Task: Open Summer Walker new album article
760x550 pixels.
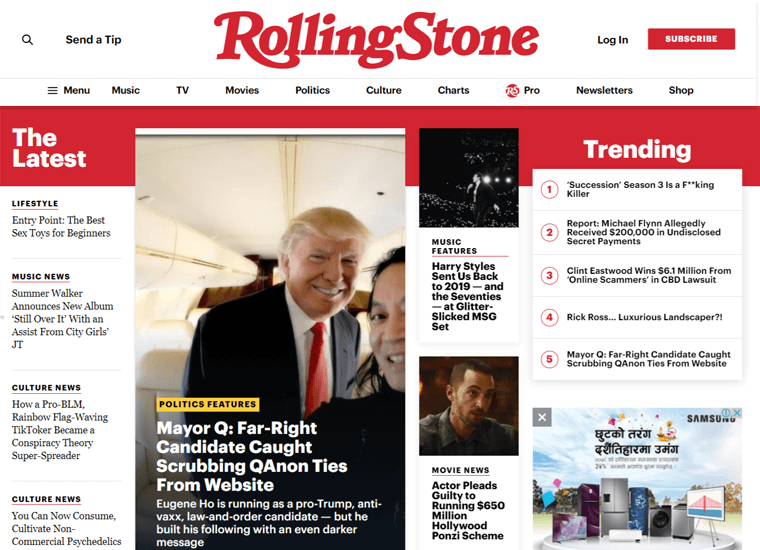Action: 63,319
